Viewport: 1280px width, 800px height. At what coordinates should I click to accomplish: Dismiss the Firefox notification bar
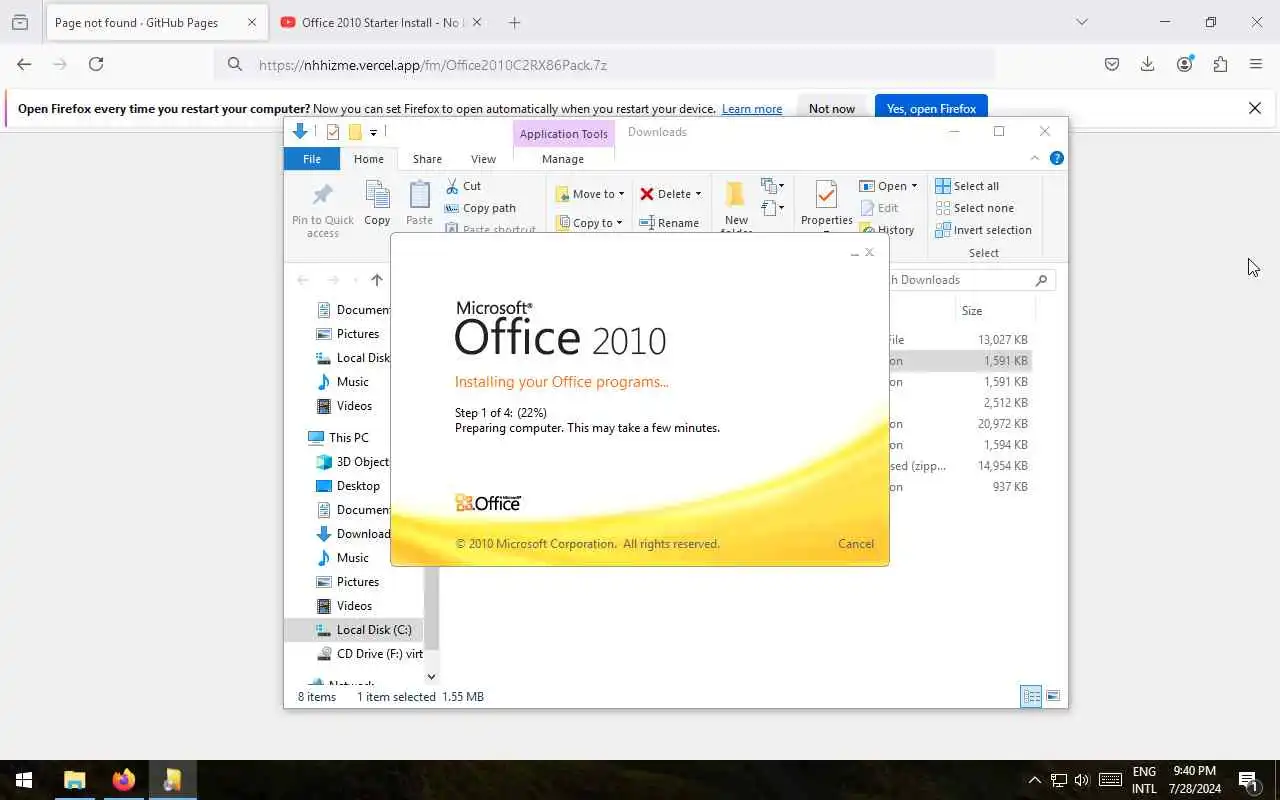(x=1255, y=108)
